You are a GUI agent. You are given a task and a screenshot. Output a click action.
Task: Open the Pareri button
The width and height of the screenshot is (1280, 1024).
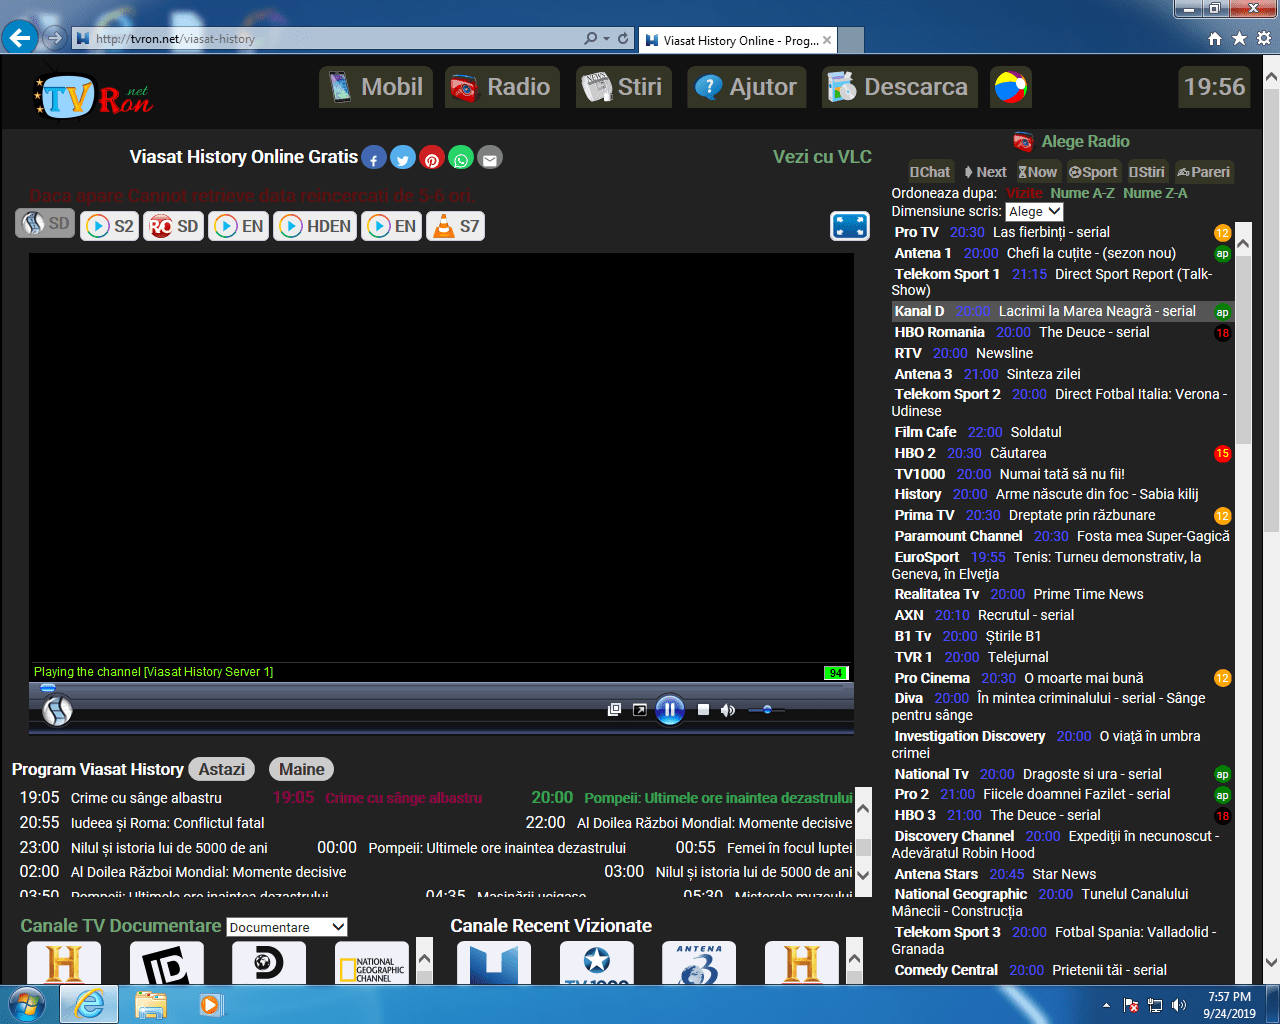[x=1204, y=172]
